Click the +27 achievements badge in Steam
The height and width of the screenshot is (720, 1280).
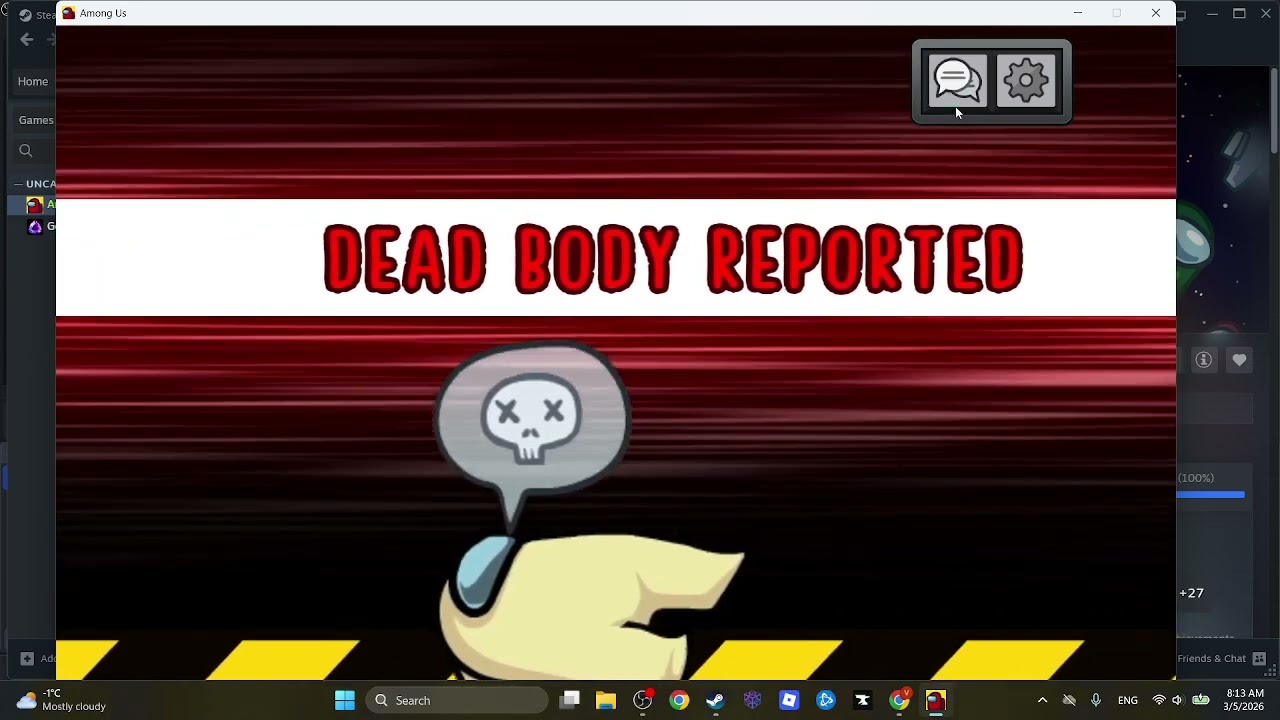[1191, 593]
